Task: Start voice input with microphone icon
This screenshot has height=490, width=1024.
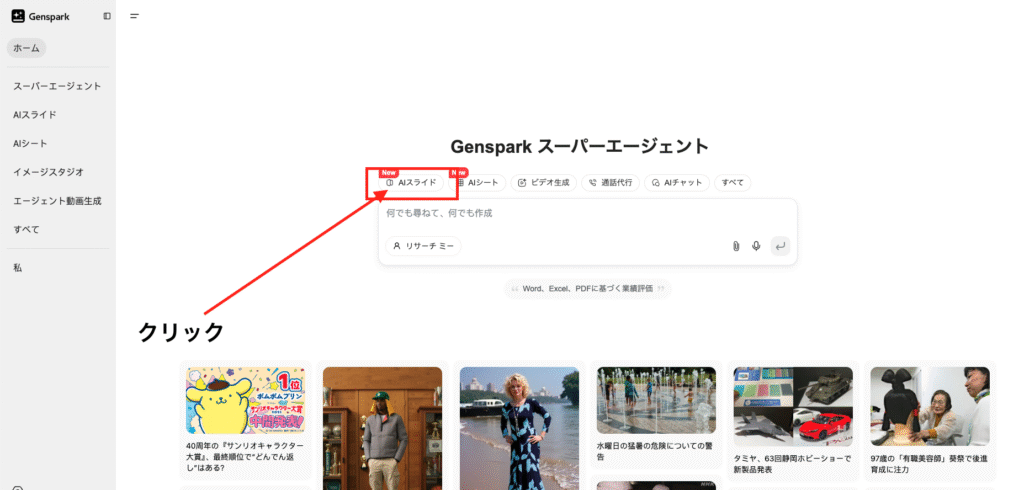Action: [x=756, y=246]
